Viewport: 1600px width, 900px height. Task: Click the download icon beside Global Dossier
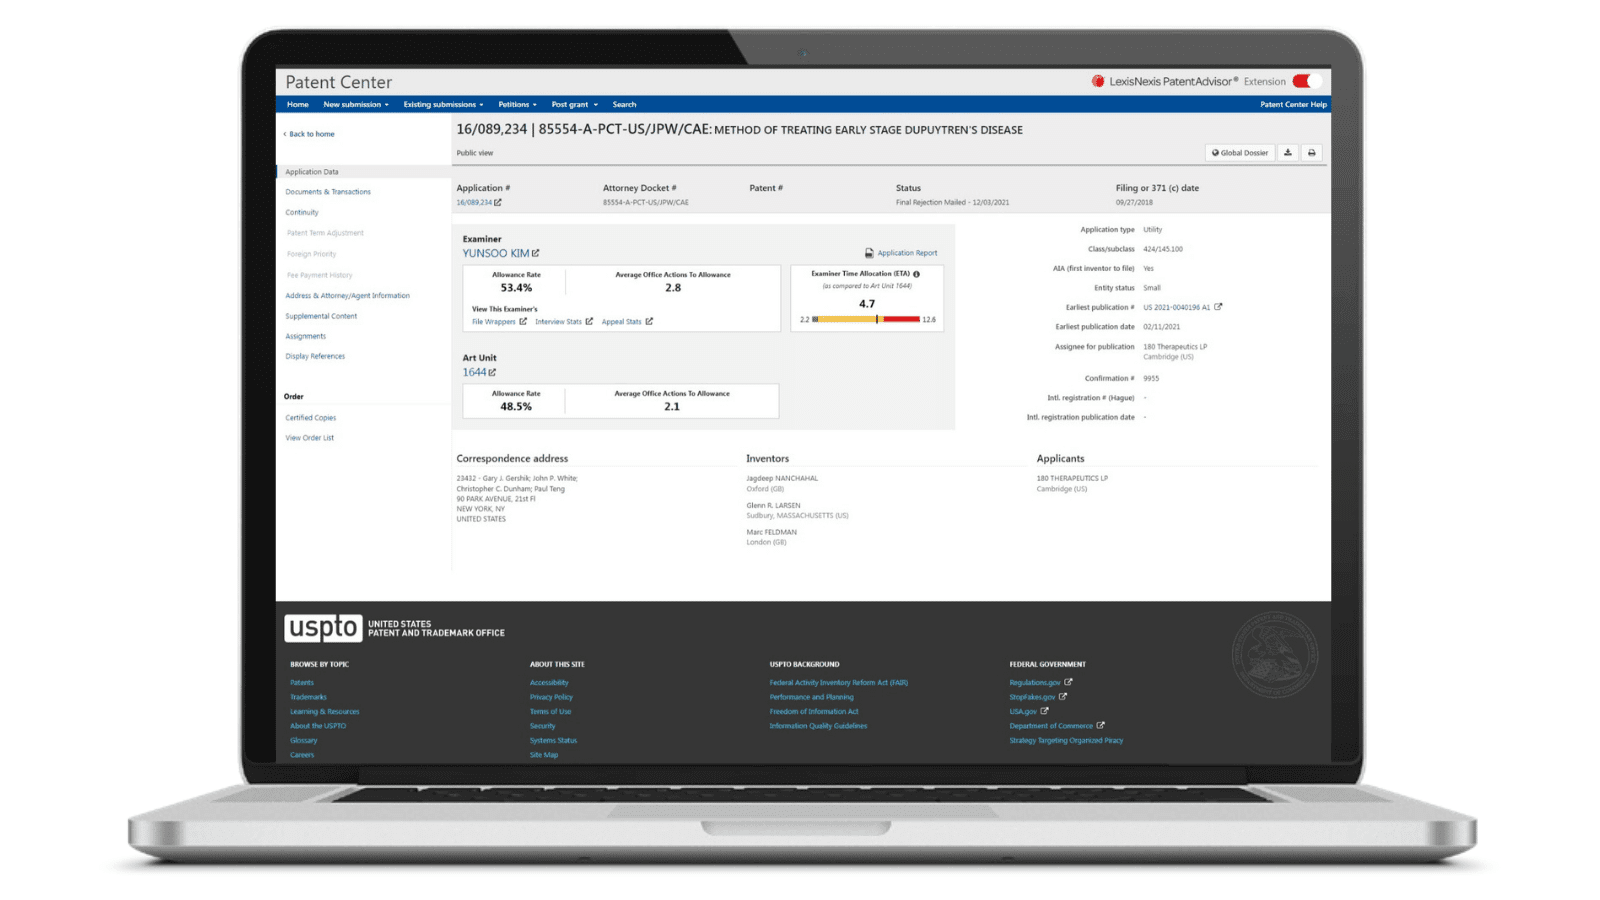click(1288, 153)
